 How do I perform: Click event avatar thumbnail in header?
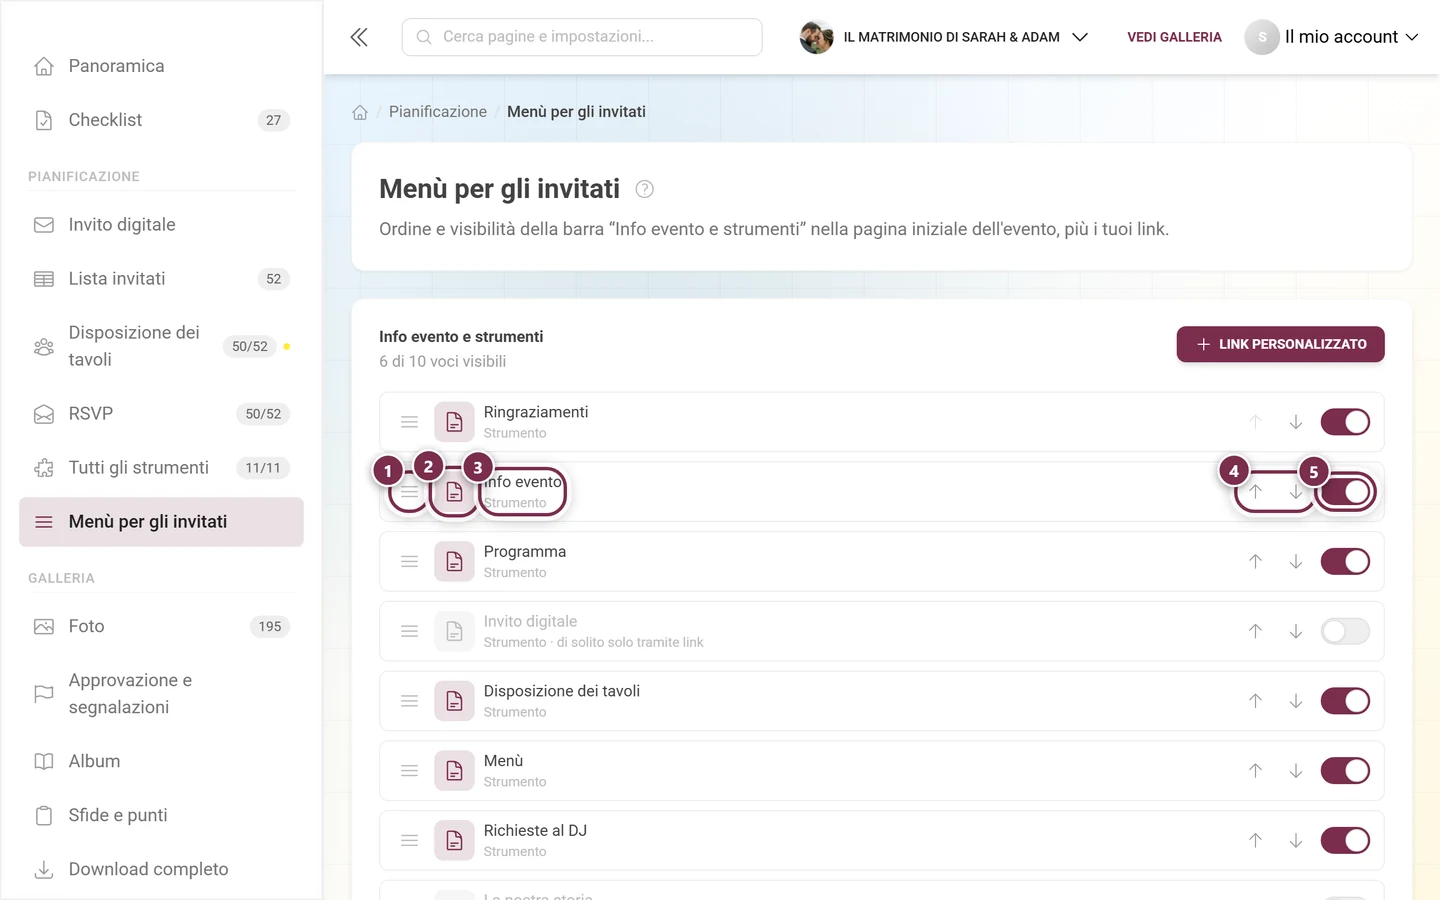816,37
